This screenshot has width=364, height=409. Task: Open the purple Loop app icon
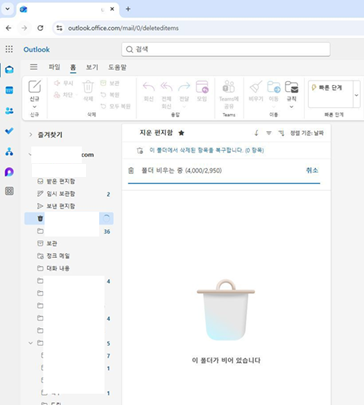9,172
